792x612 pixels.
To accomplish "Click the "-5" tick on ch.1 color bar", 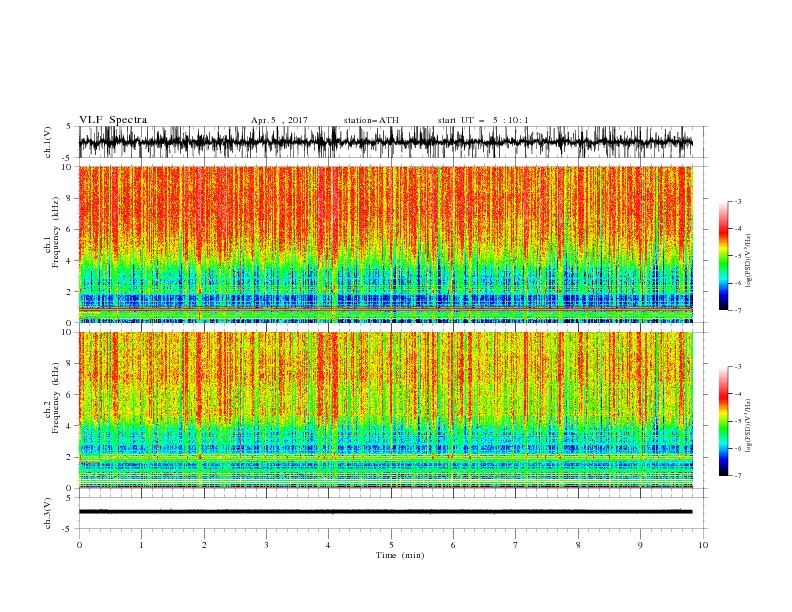I will [x=737, y=256].
